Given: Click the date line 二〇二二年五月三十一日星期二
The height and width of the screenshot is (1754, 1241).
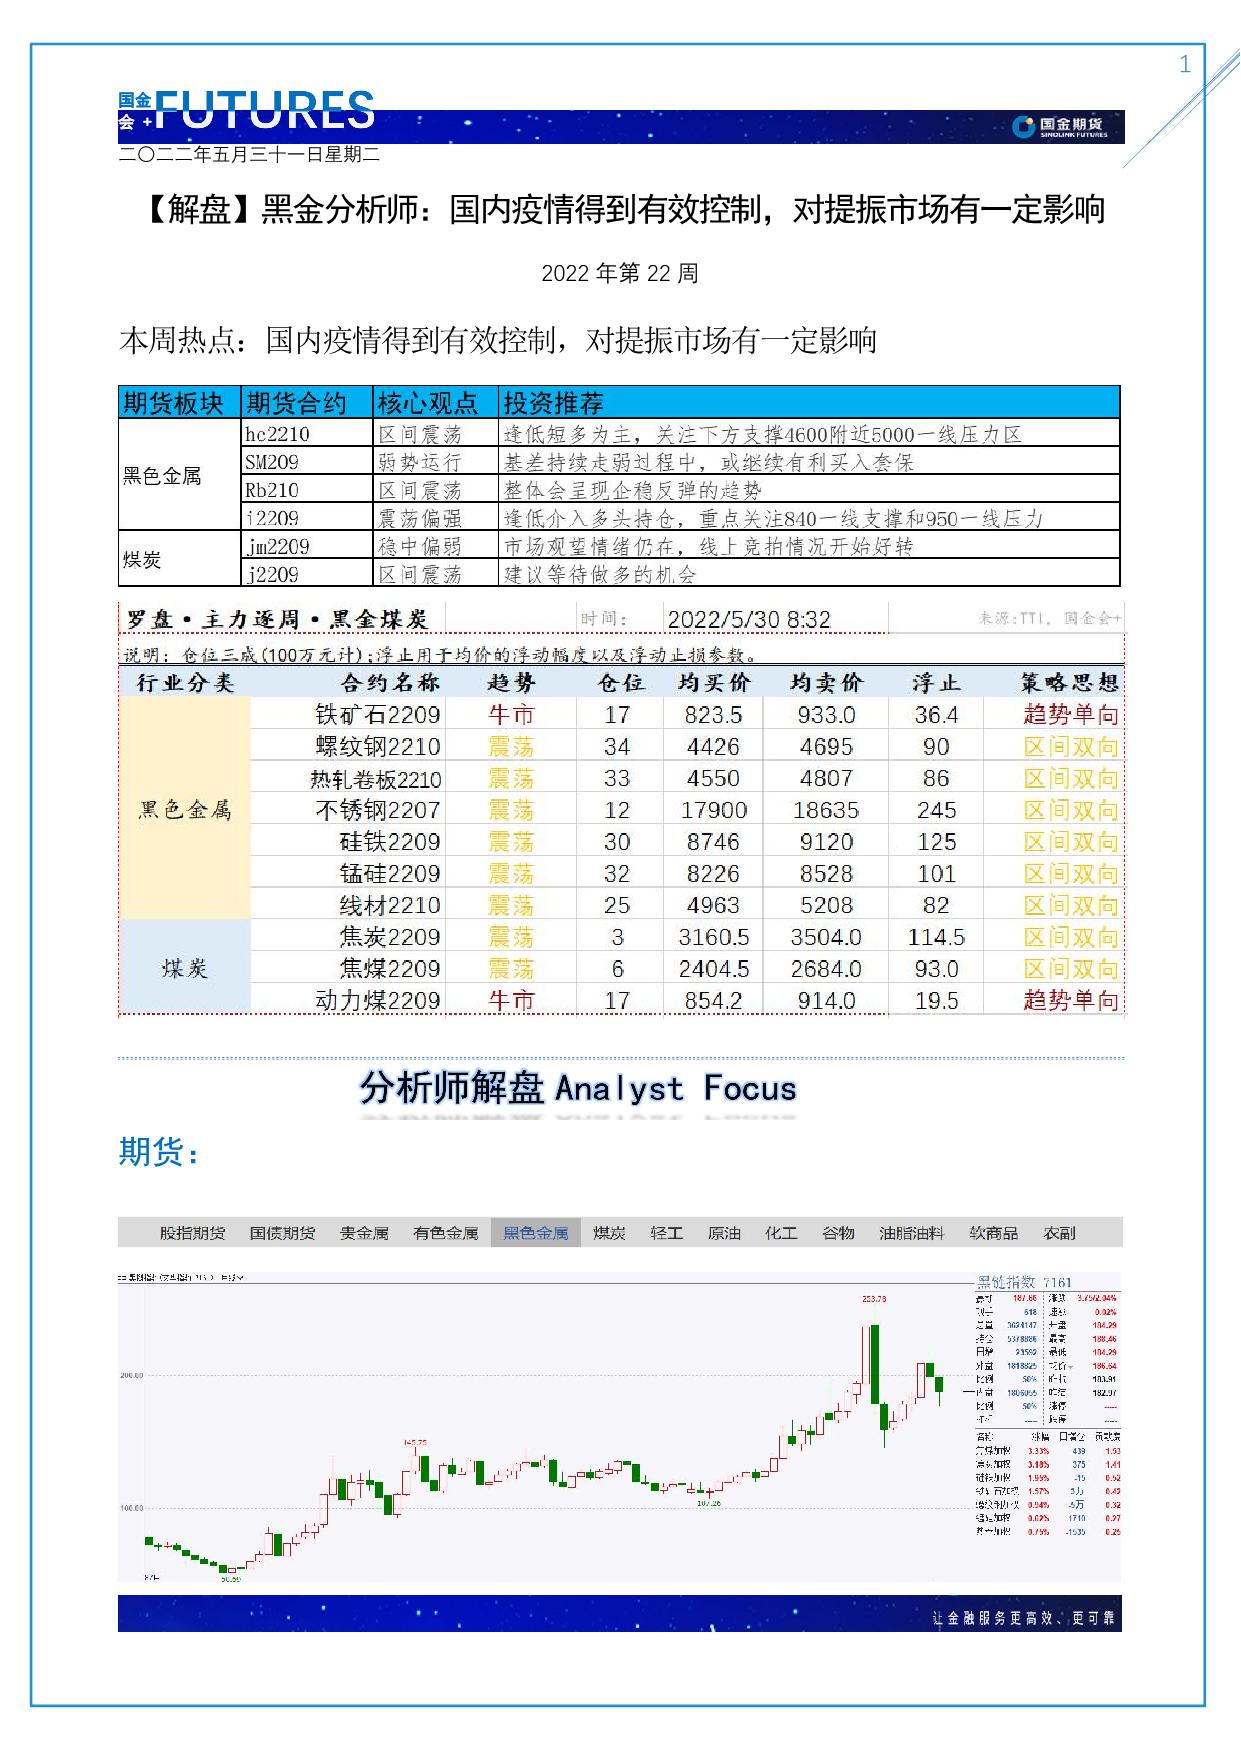Looking at the screenshot, I should coord(249,155).
